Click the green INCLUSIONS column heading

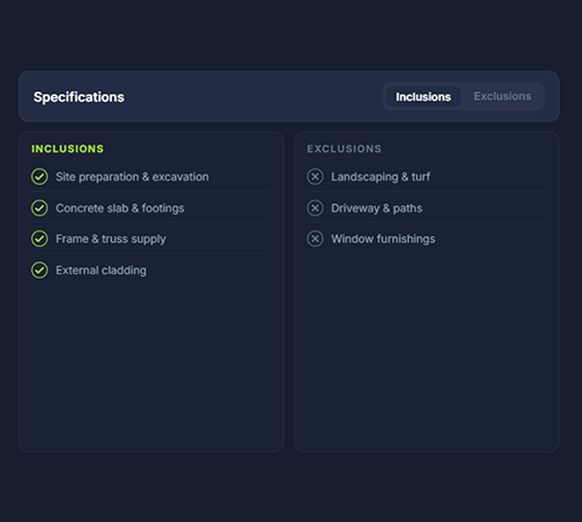click(x=68, y=149)
